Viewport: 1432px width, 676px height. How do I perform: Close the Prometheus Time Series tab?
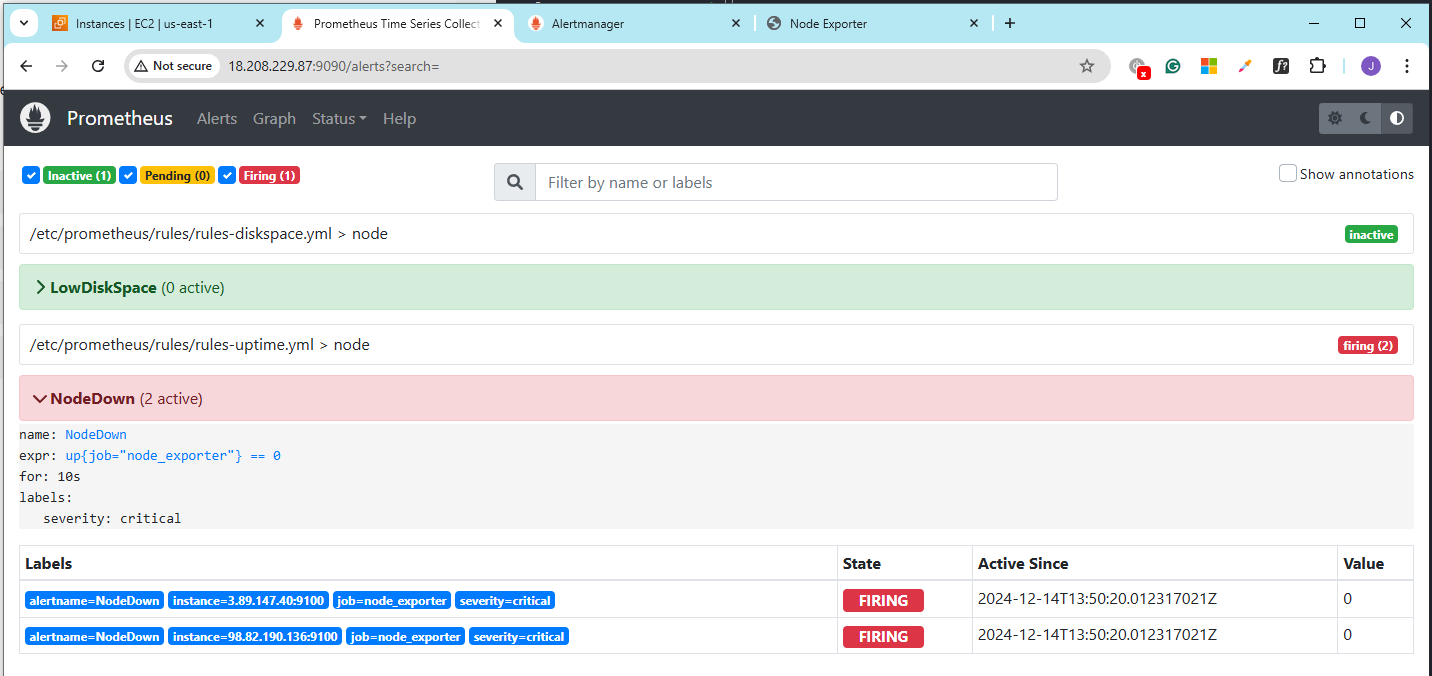point(498,23)
